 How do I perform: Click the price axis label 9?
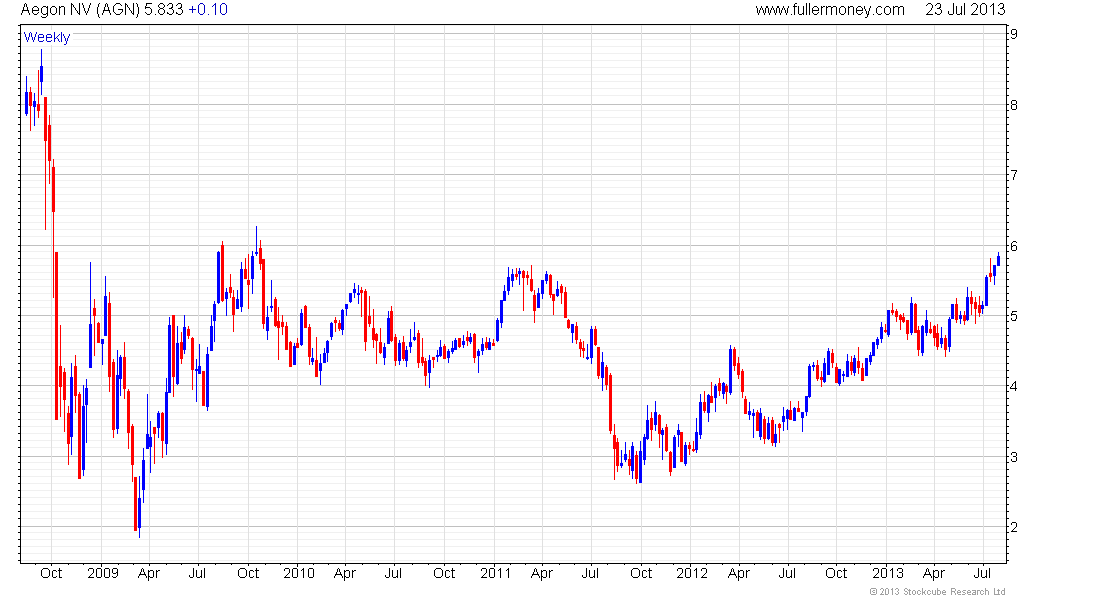click(x=1014, y=34)
